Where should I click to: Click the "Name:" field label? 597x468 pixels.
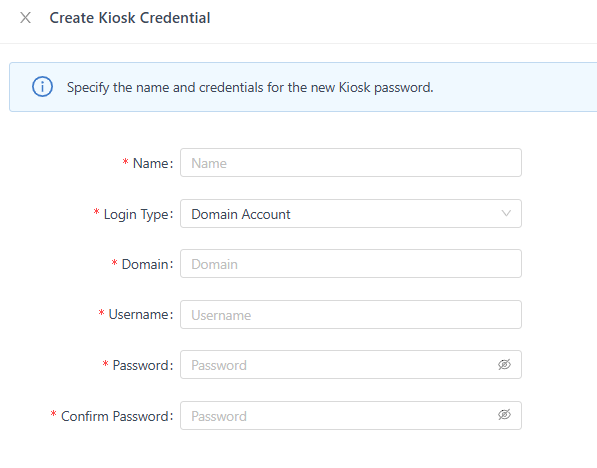(x=153, y=163)
